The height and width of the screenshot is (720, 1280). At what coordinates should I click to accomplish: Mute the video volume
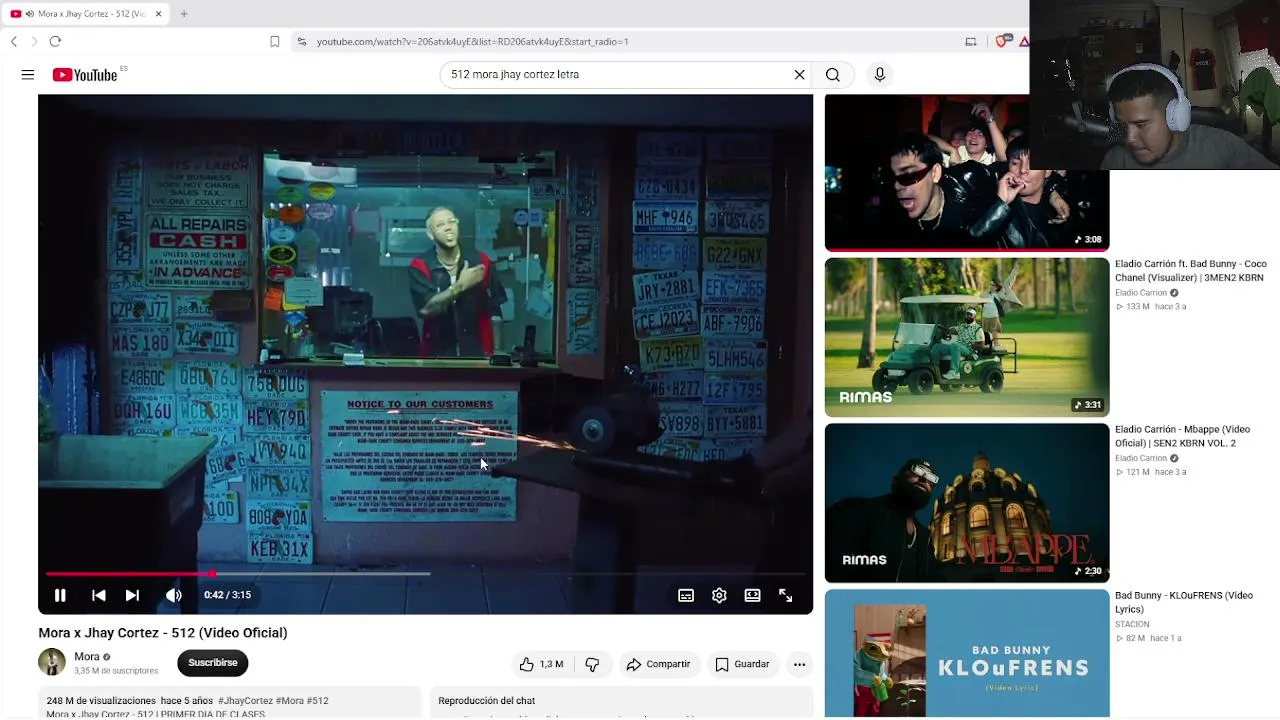(173, 595)
